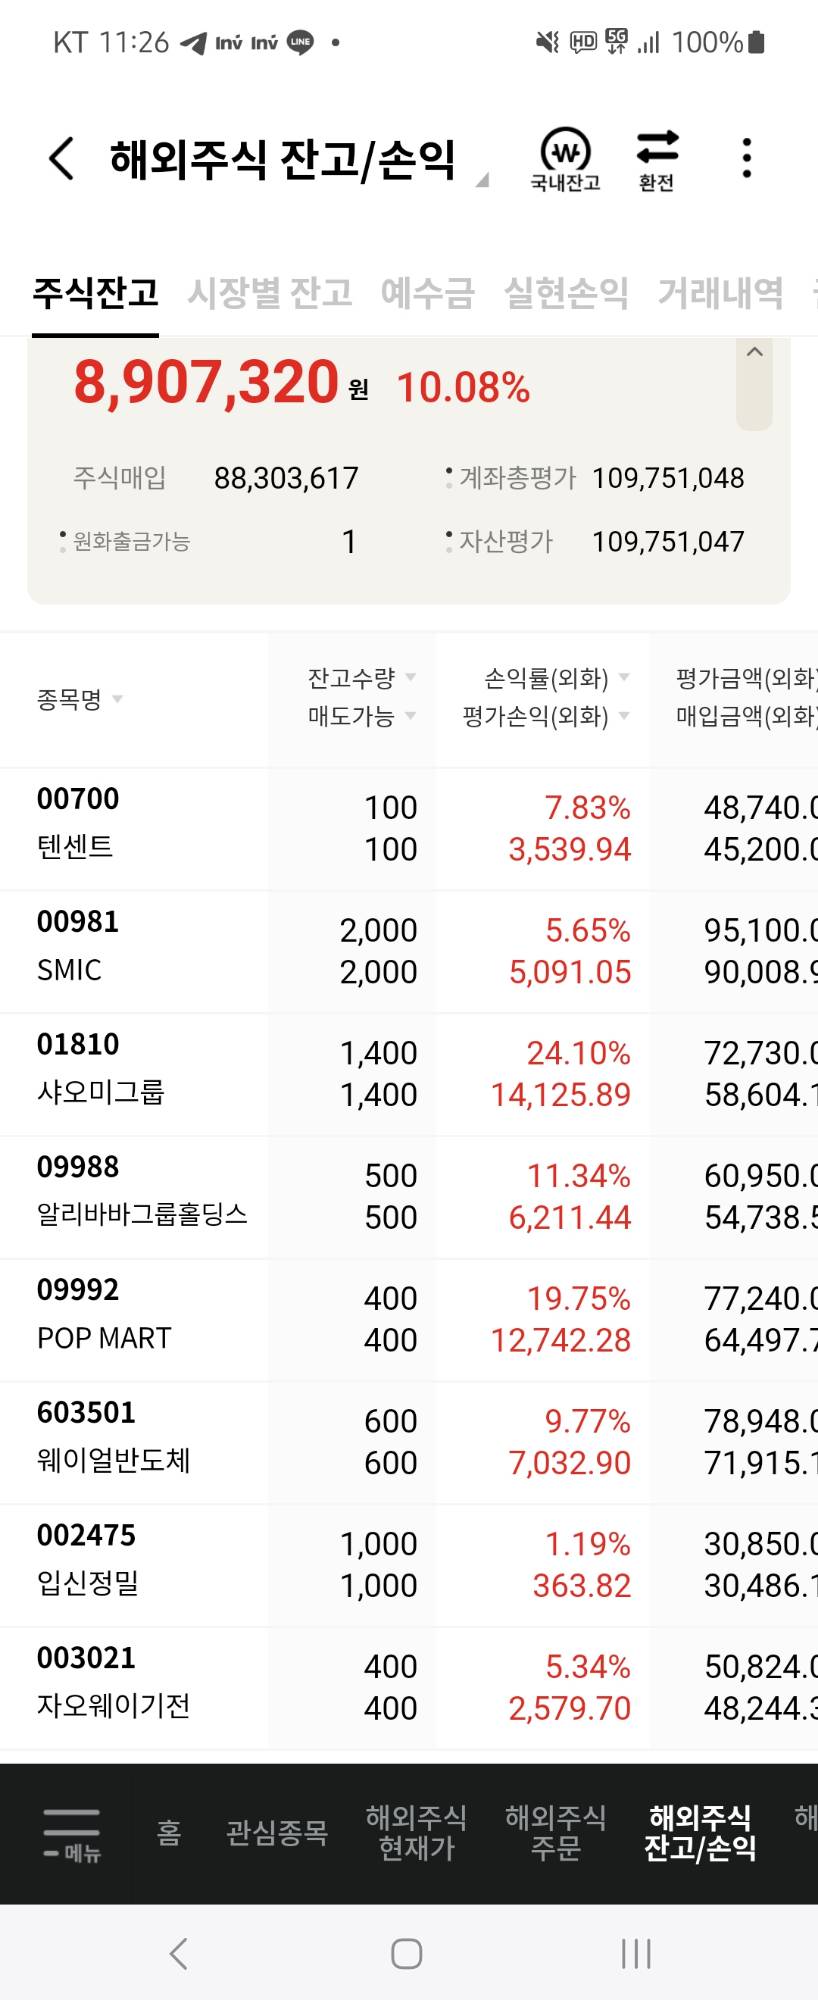Image resolution: width=818 pixels, height=2000 pixels.
Task: Open the hamburger 메뉴 icon
Action: coord(72,1833)
